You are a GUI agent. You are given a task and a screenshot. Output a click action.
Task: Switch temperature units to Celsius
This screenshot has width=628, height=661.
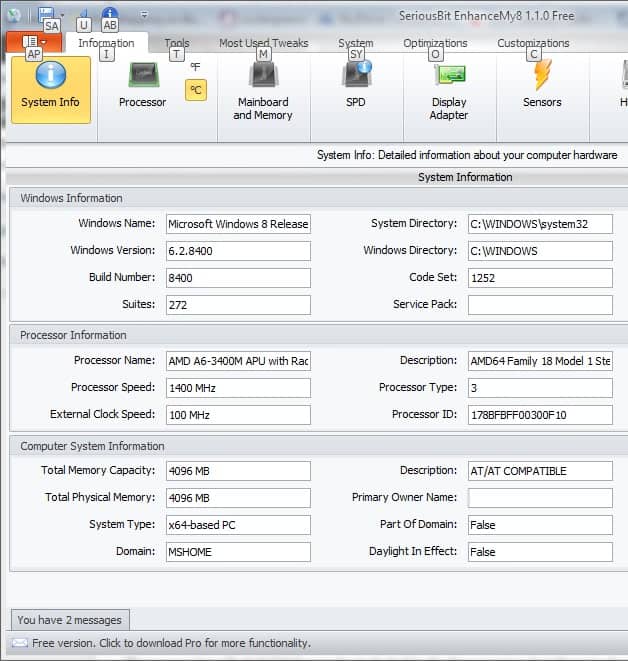click(196, 90)
